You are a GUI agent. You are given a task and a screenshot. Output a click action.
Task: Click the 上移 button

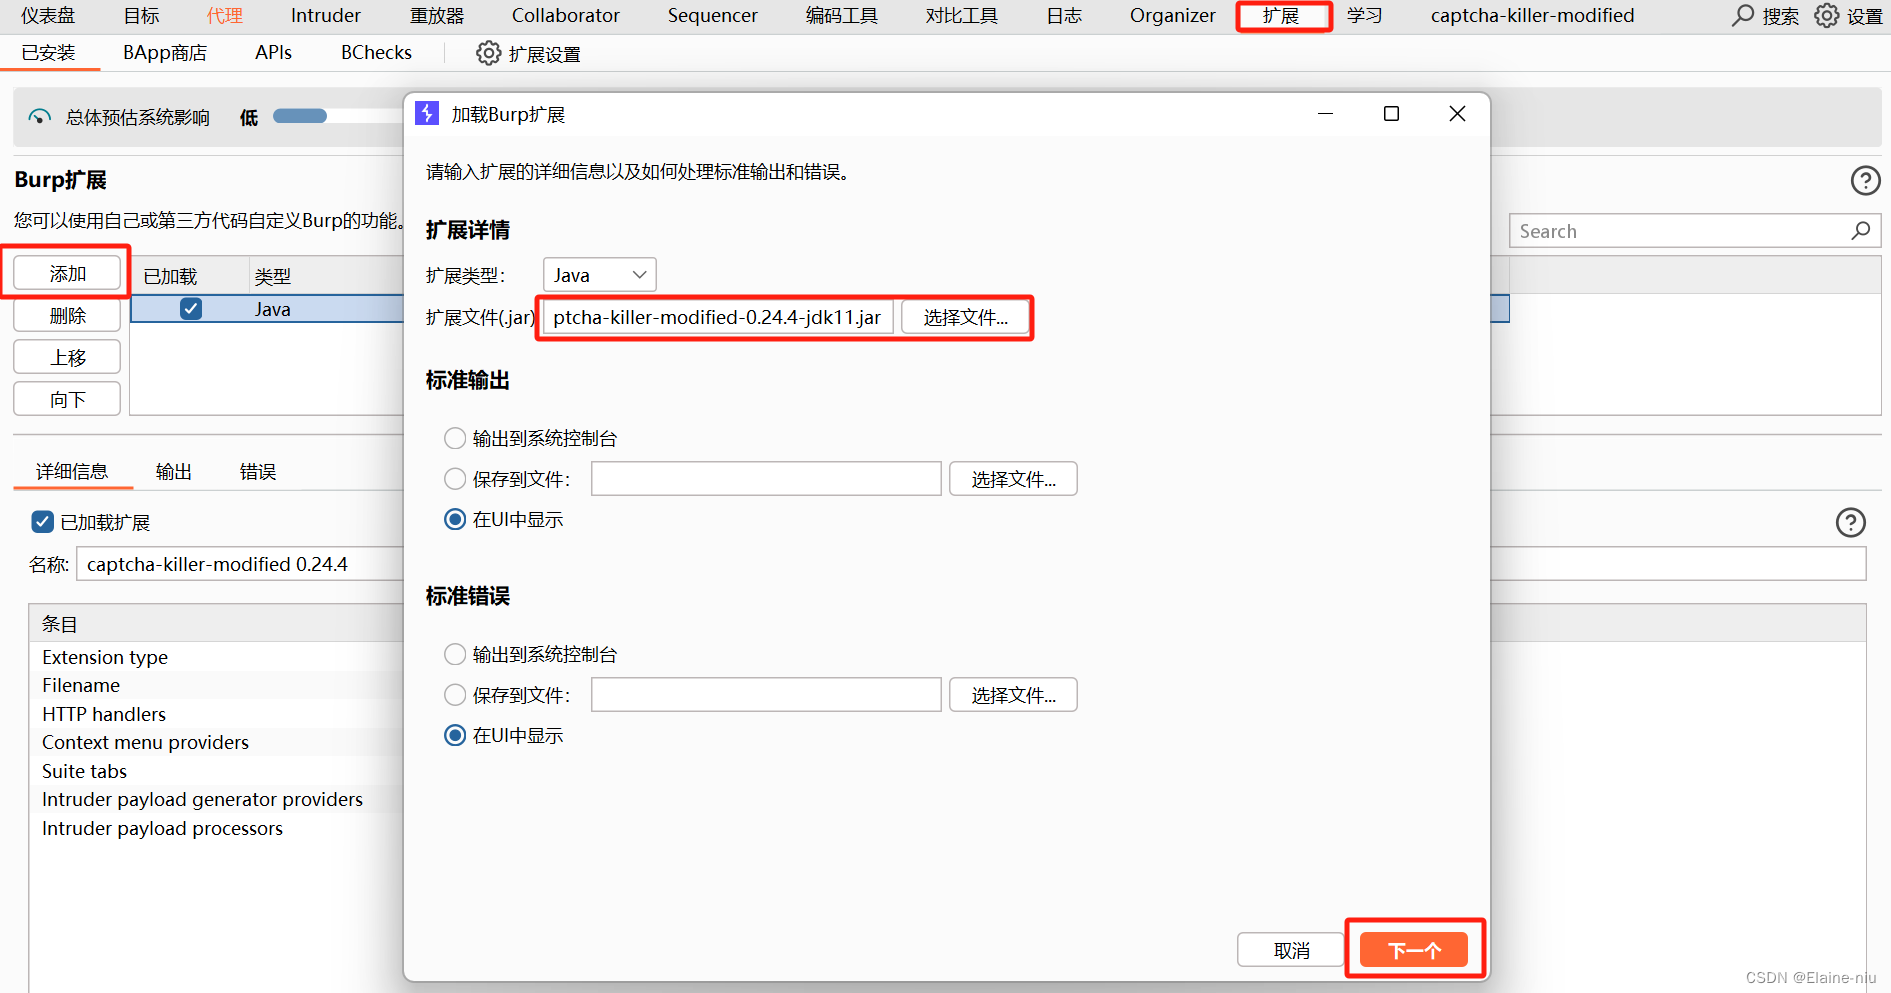[x=67, y=357]
